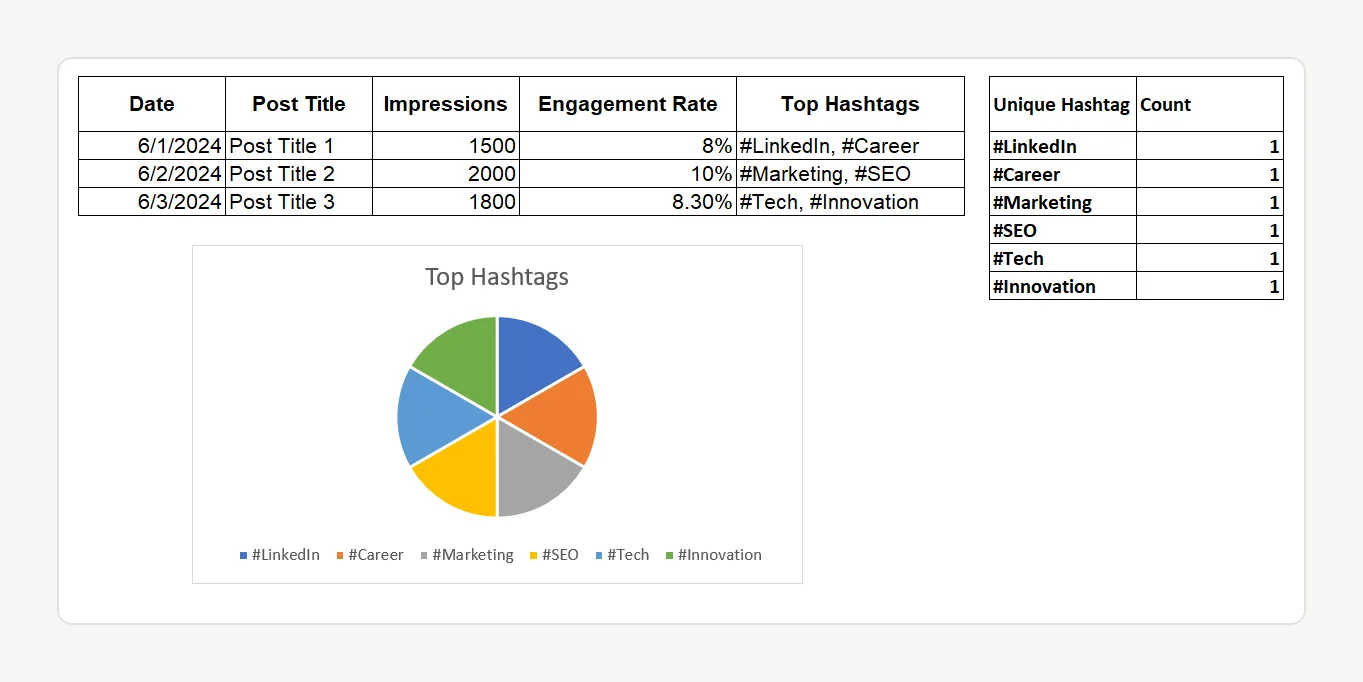The image size is (1363, 682).
Task: Select the count cell beside #LinkedIn
Action: (1210, 146)
